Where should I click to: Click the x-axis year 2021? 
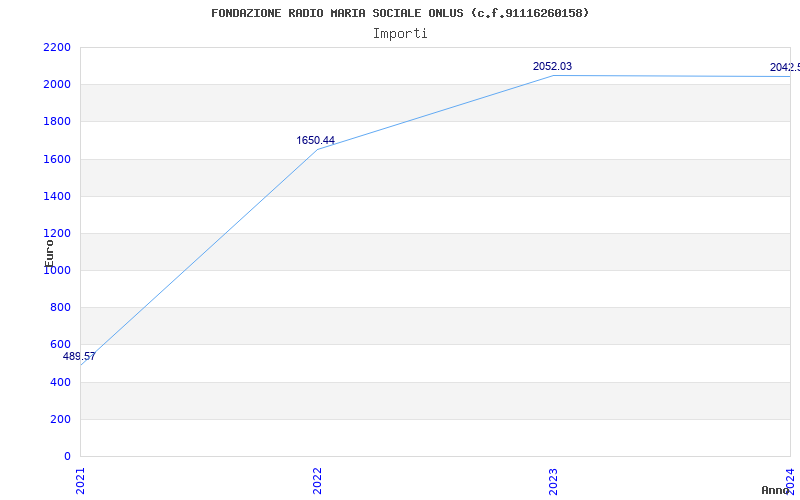pos(80,481)
